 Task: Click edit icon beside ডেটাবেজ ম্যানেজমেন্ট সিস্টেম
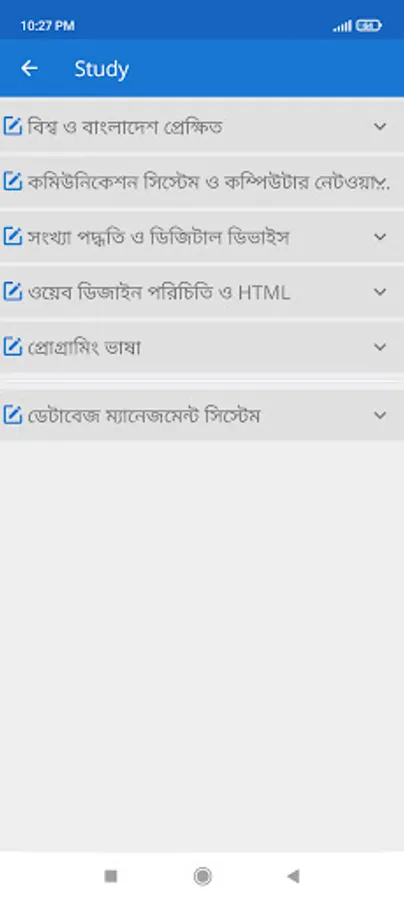click(13, 415)
